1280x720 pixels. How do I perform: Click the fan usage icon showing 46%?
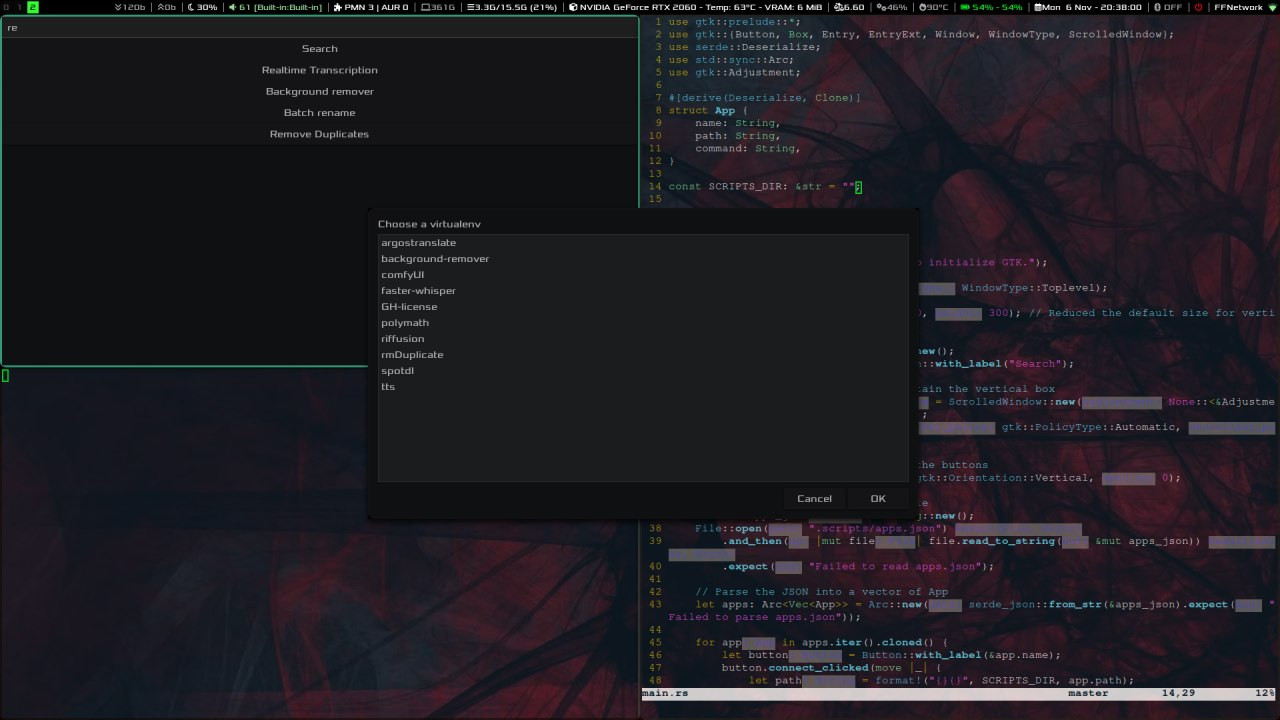point(879,7)
